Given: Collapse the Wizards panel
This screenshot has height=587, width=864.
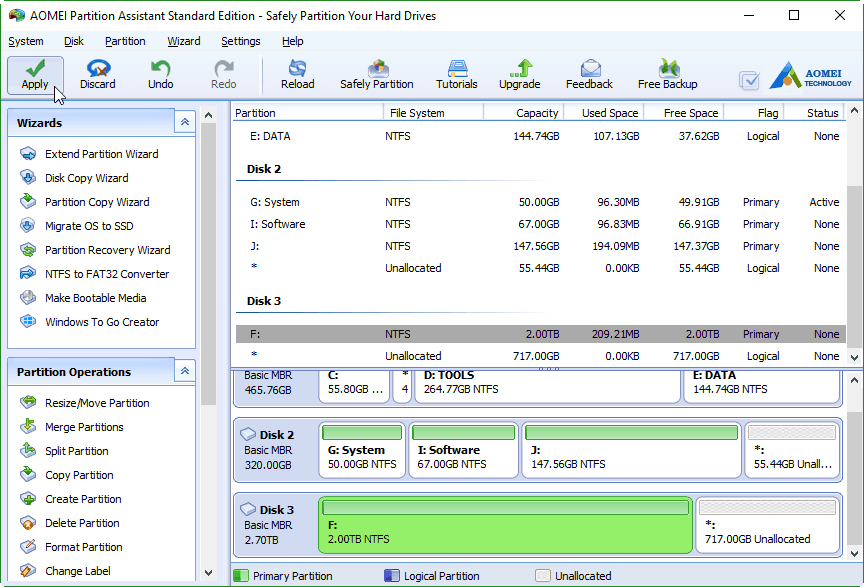Looking at the screenshot, I should [x=184, y=122].
